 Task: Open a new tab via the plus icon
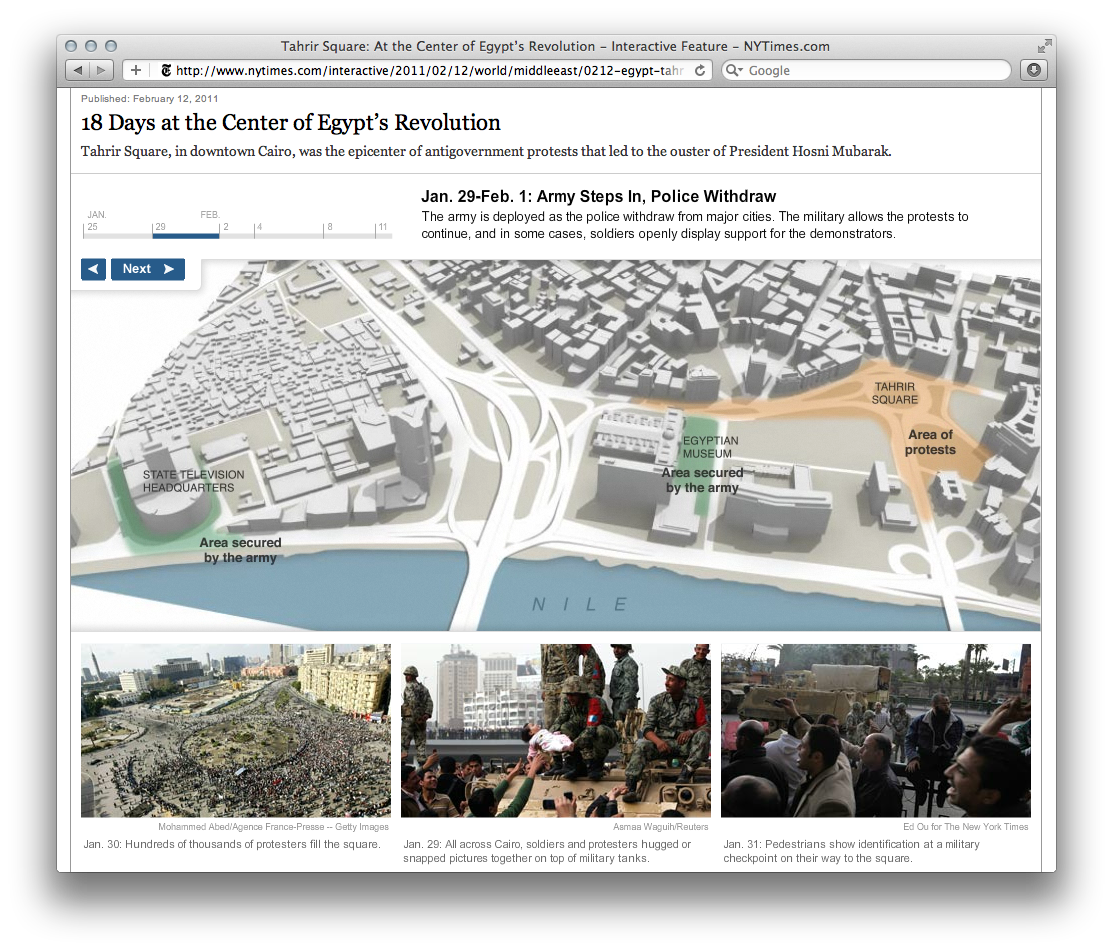pos(135,70)
